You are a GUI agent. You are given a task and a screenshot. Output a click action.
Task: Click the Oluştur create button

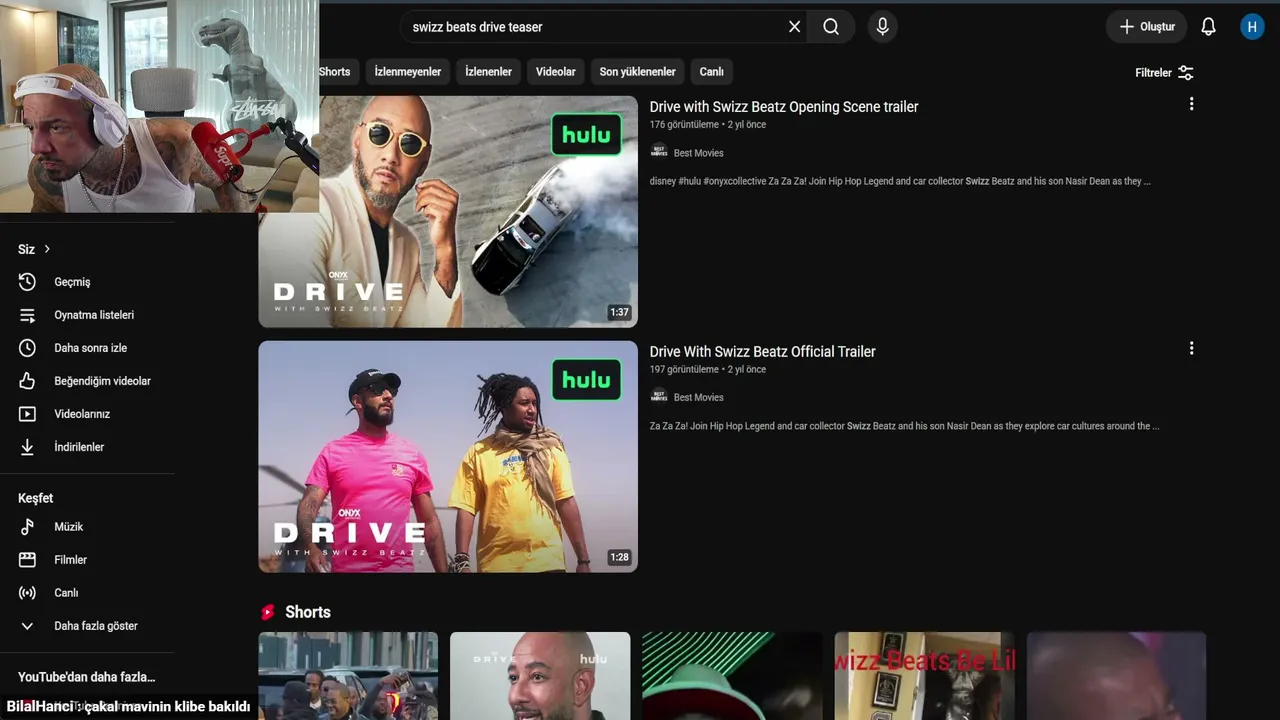[1146, 27]
